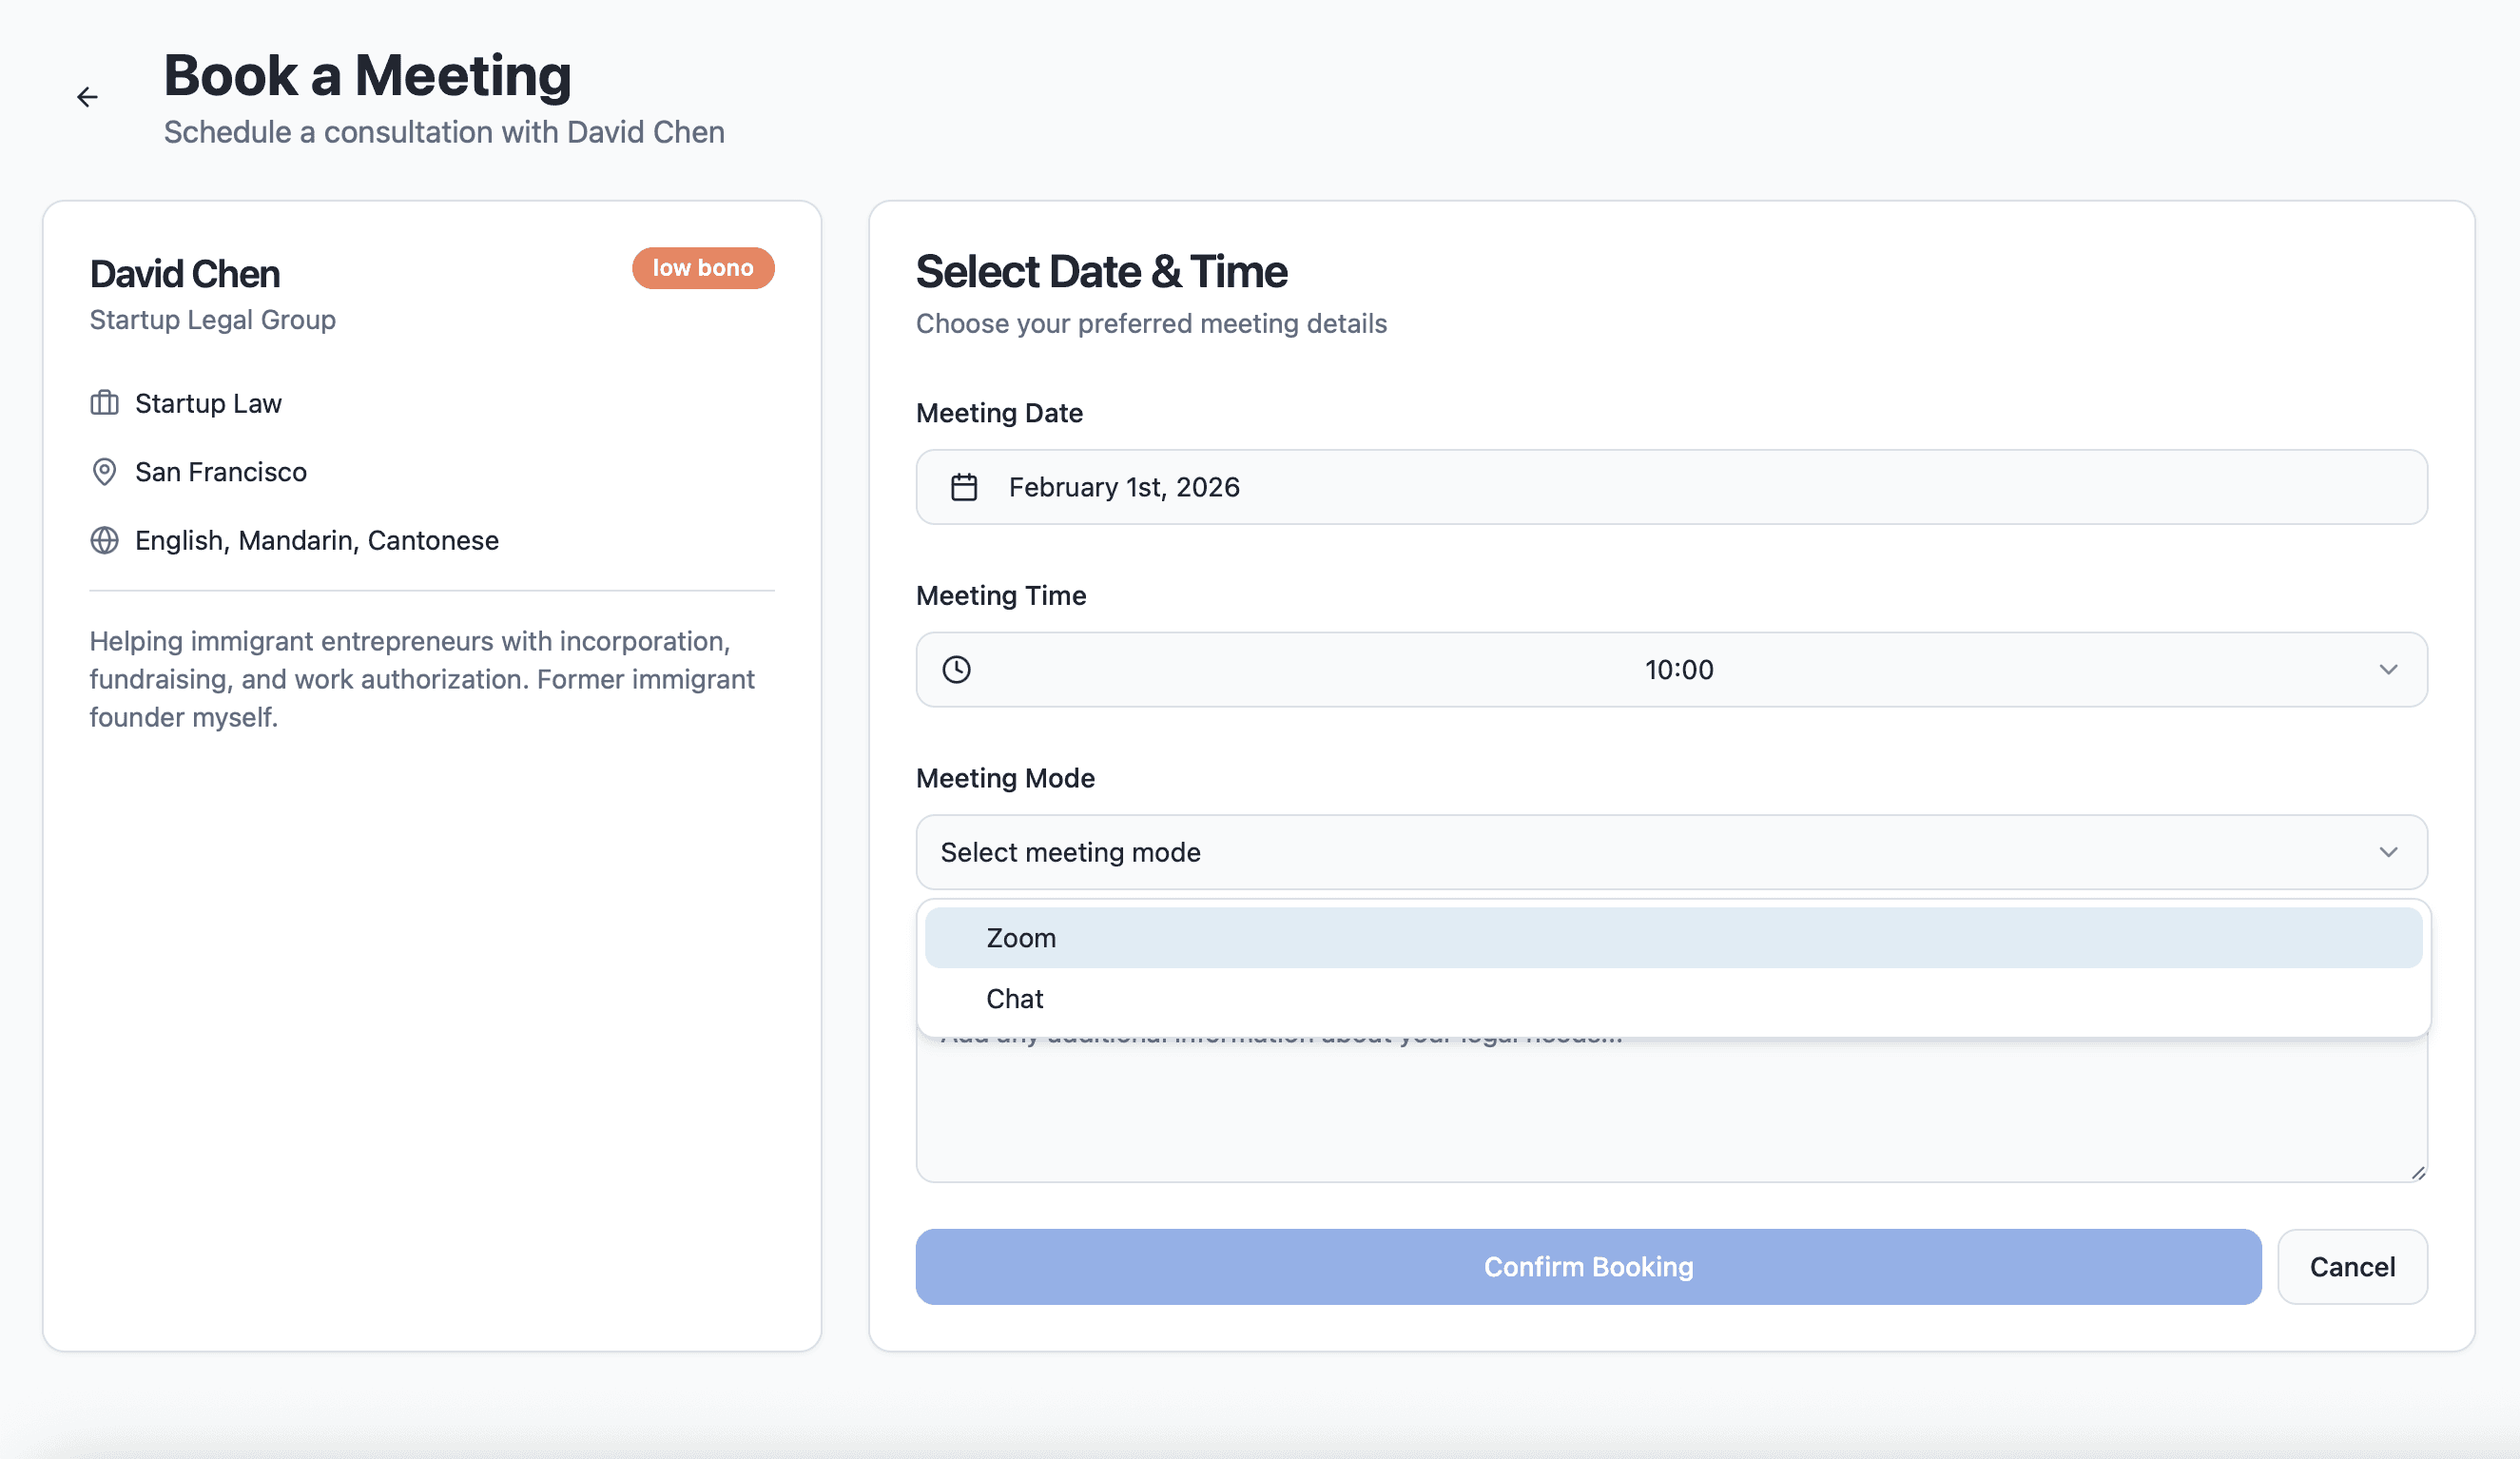Click the globe icon beside languages
2520x1459 pixels.
[x=104, y=540]
